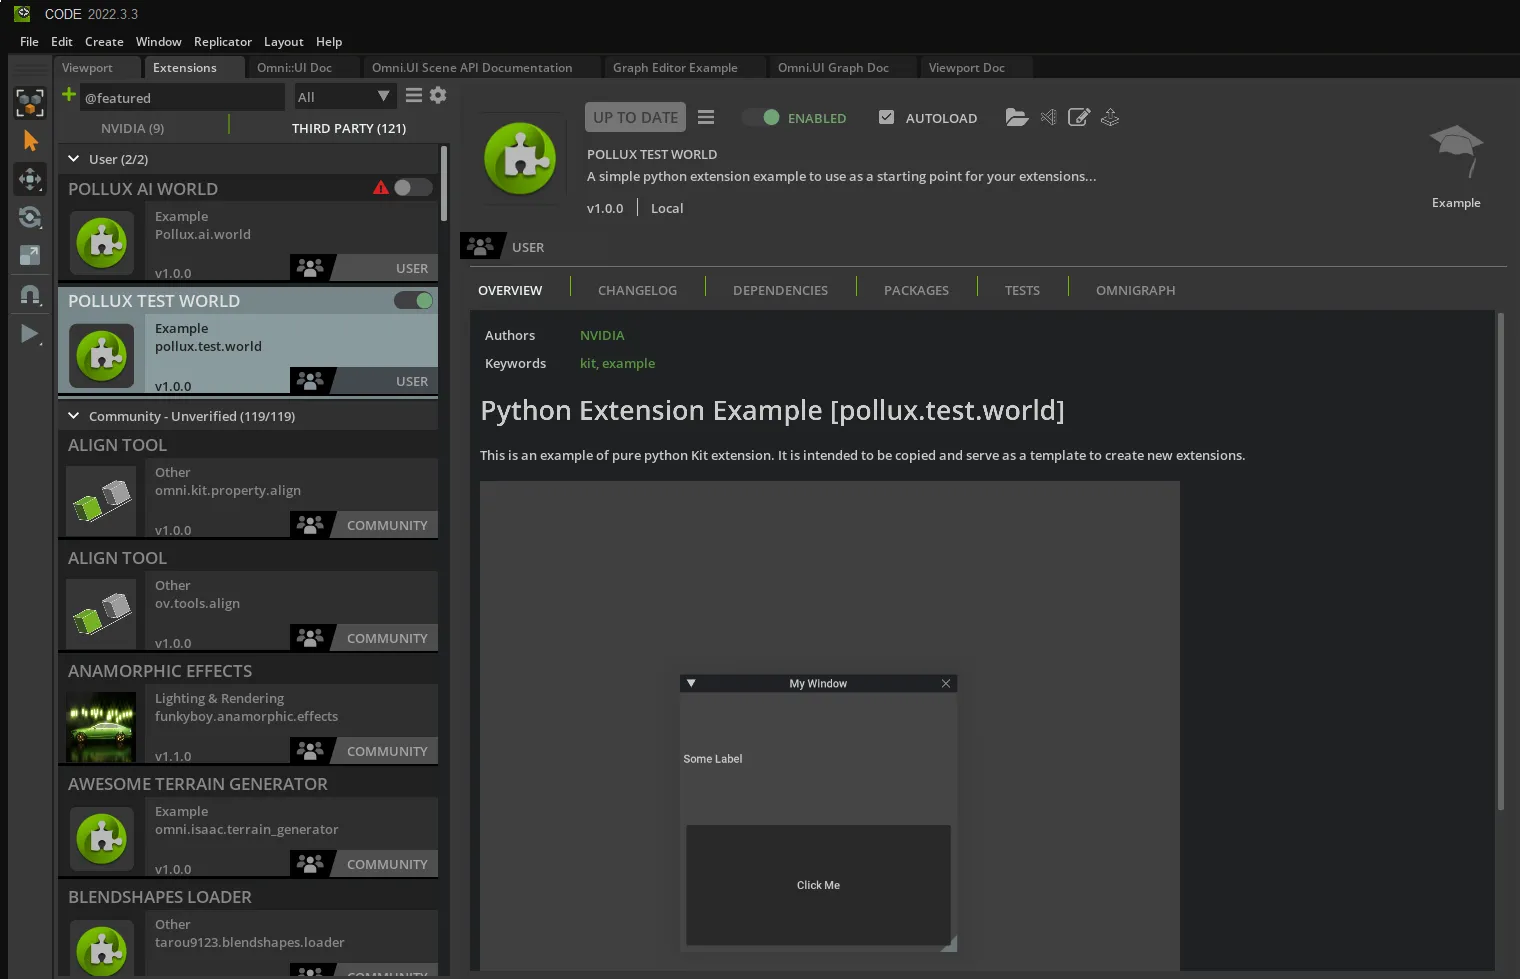Screen dimensions: 1520x979
Task: Click the community people icon beside the USER label
Action: (481, 246)
